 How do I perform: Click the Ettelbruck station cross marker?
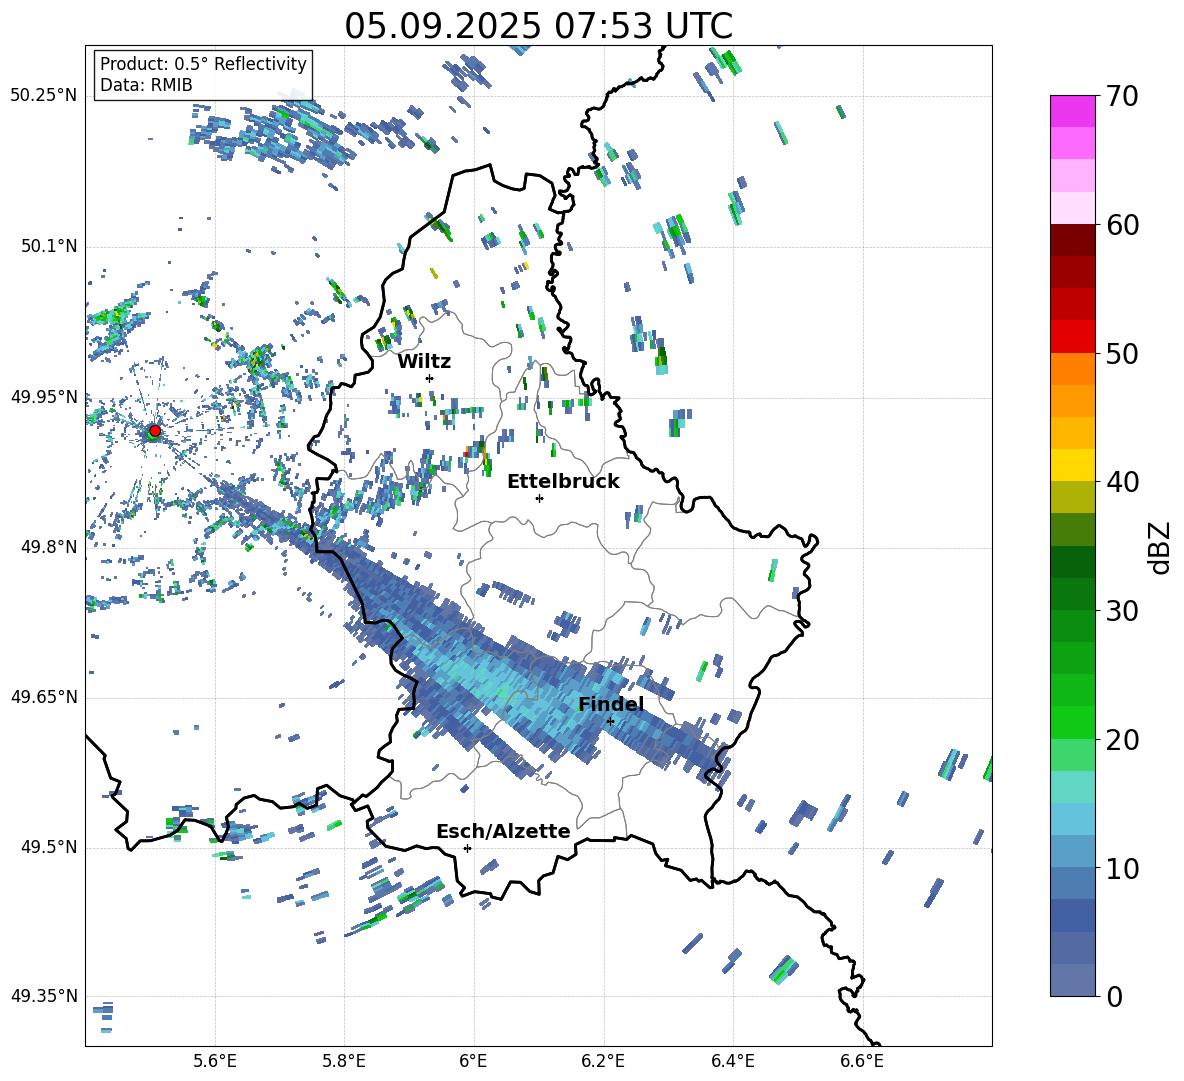click(x=539, y=498)
